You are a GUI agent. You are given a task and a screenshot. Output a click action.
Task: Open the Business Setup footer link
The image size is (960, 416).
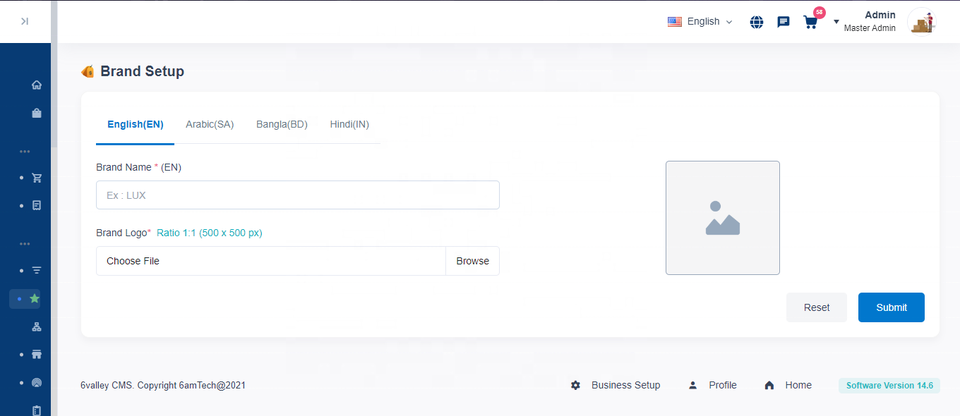coord(626,385)
